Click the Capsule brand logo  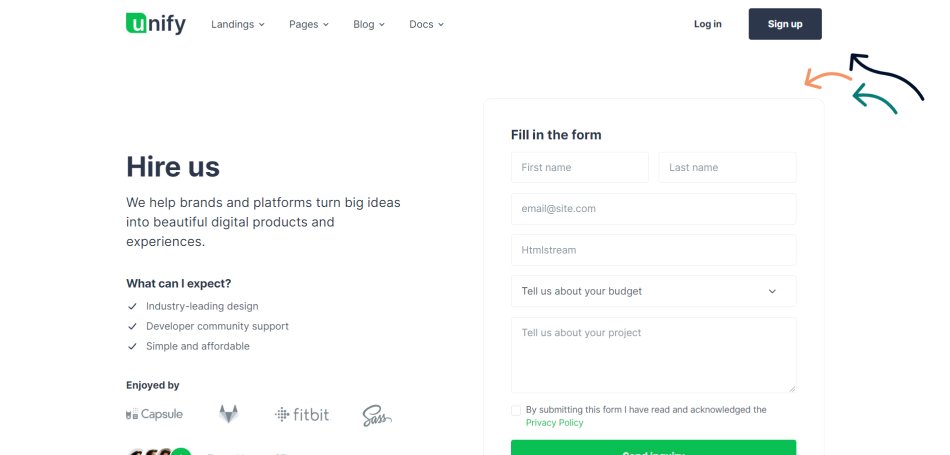pyautogui.click(x=155, y=414)
